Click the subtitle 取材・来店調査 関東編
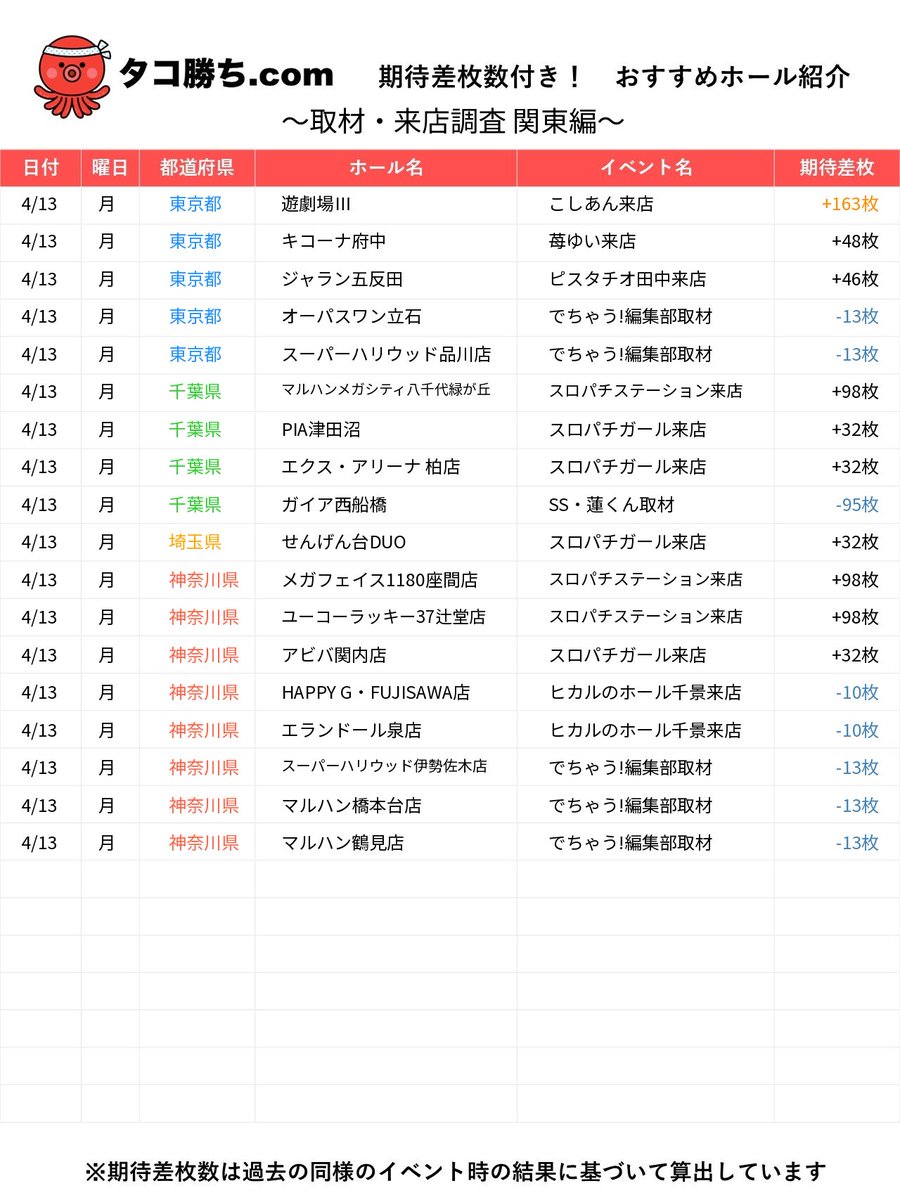 click(455, 121)
